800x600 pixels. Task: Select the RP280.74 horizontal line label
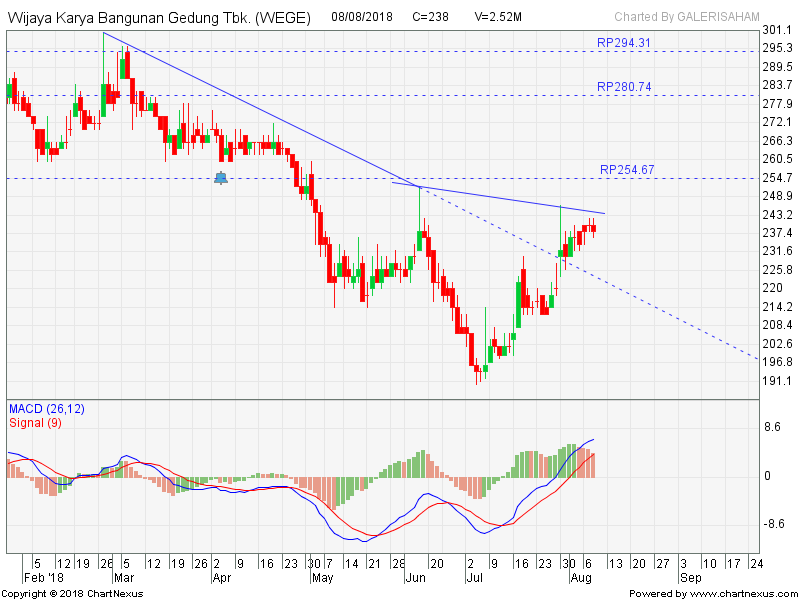click(x=623, y=87)
